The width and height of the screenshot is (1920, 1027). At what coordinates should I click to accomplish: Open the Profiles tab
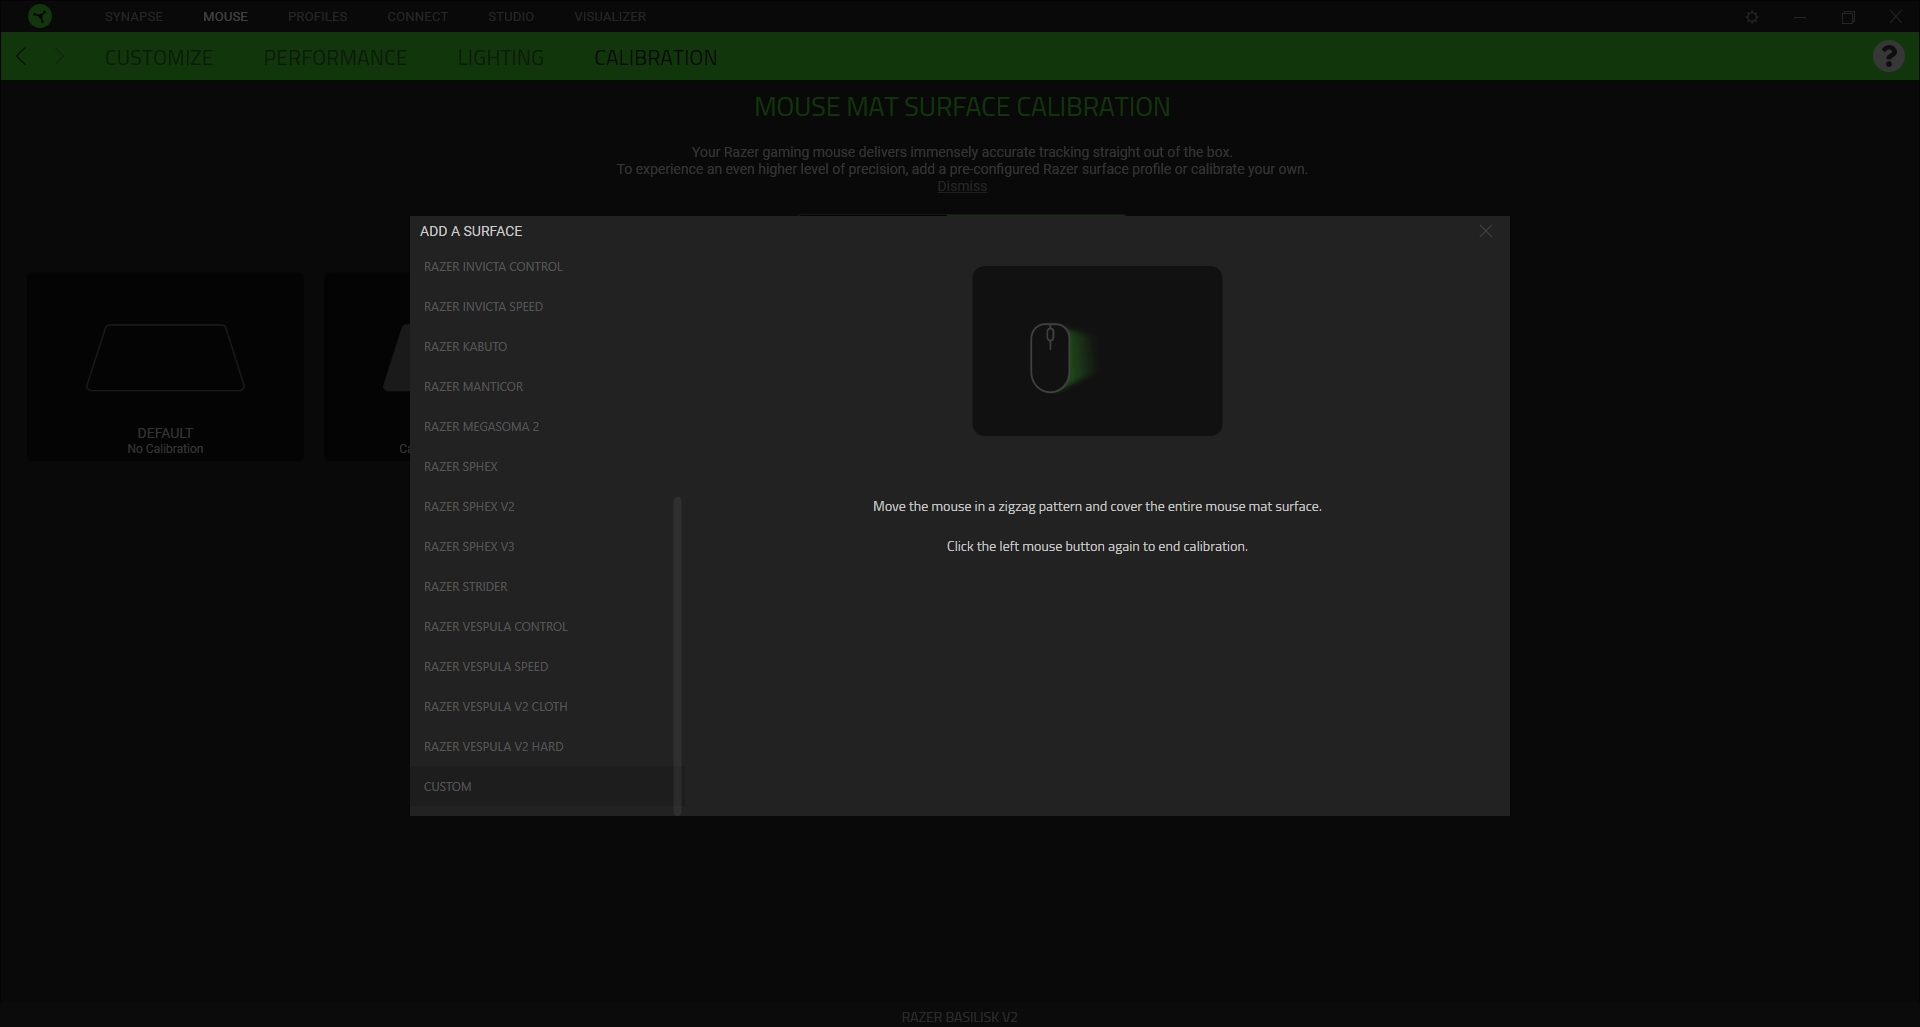coord(318,17)
